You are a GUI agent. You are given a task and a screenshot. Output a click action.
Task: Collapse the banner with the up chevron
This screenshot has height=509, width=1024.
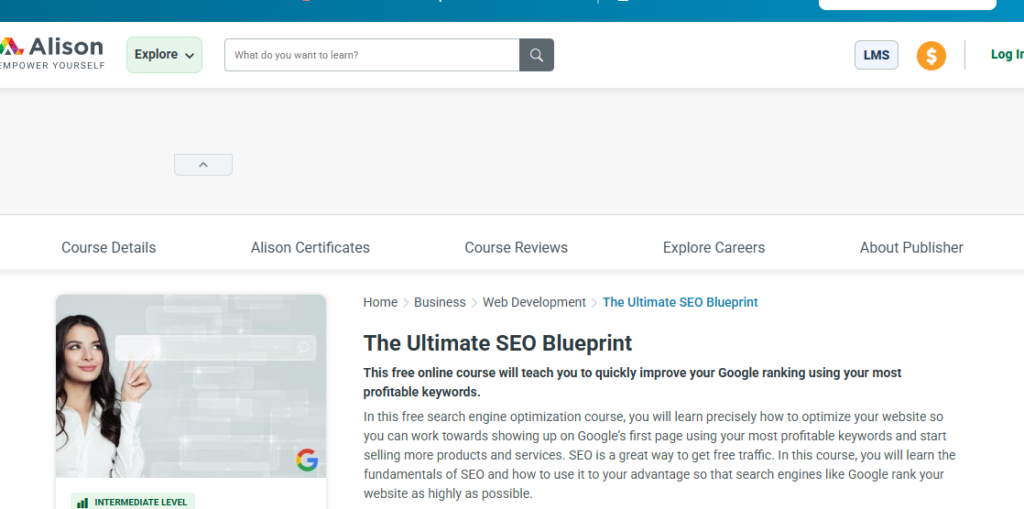click(203, 165)
